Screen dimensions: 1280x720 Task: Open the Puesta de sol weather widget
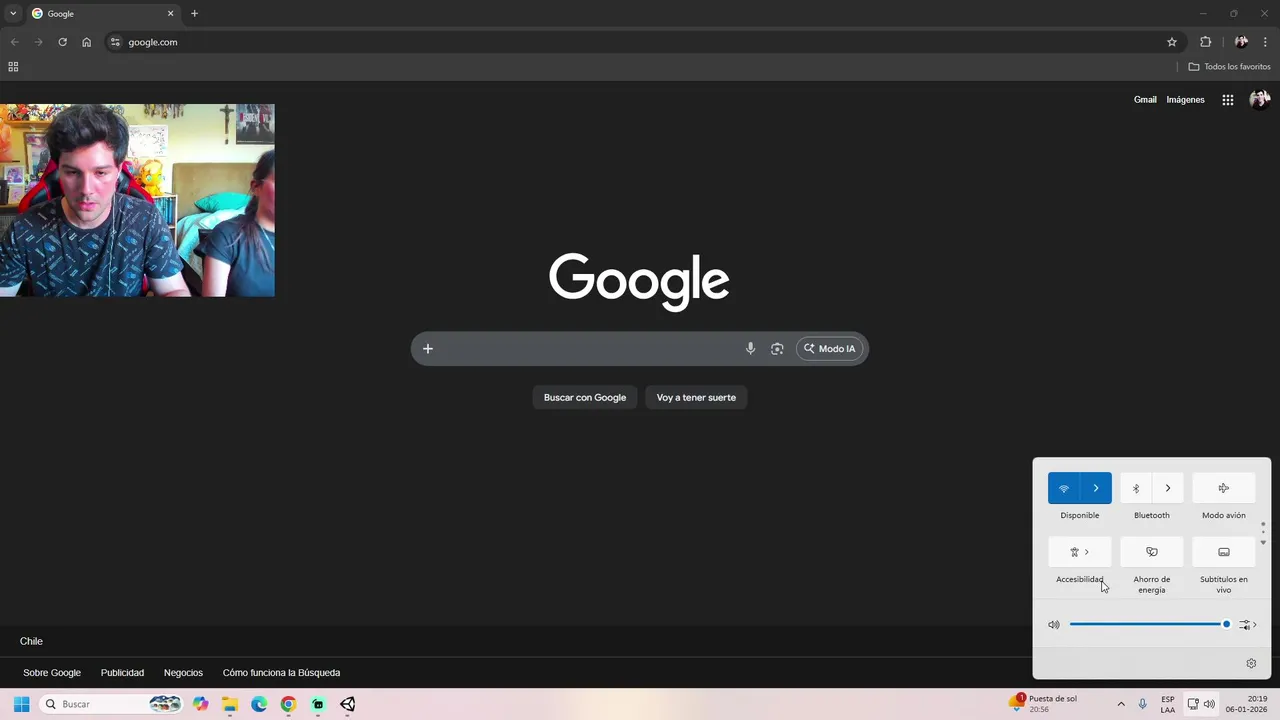tap(1043, 704)
